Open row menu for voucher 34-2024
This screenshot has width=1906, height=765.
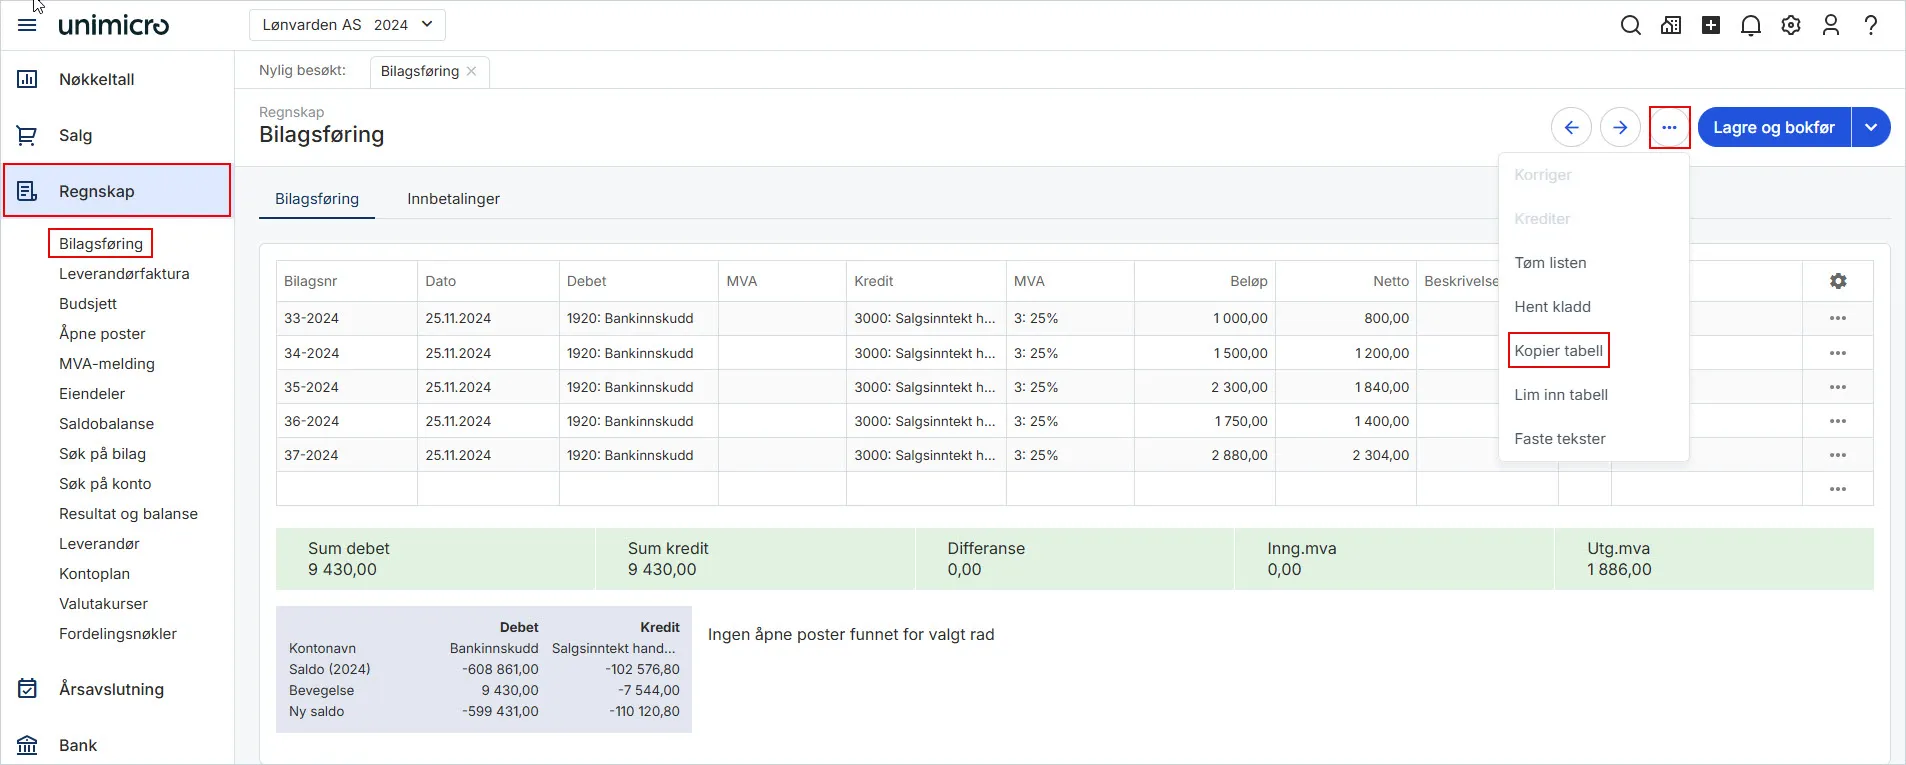(x=1838, y=353)
